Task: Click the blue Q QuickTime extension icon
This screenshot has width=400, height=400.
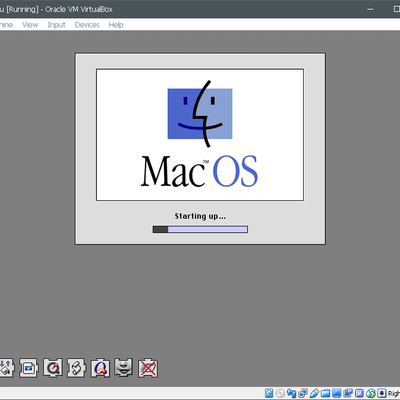Action: pos(100,368)
